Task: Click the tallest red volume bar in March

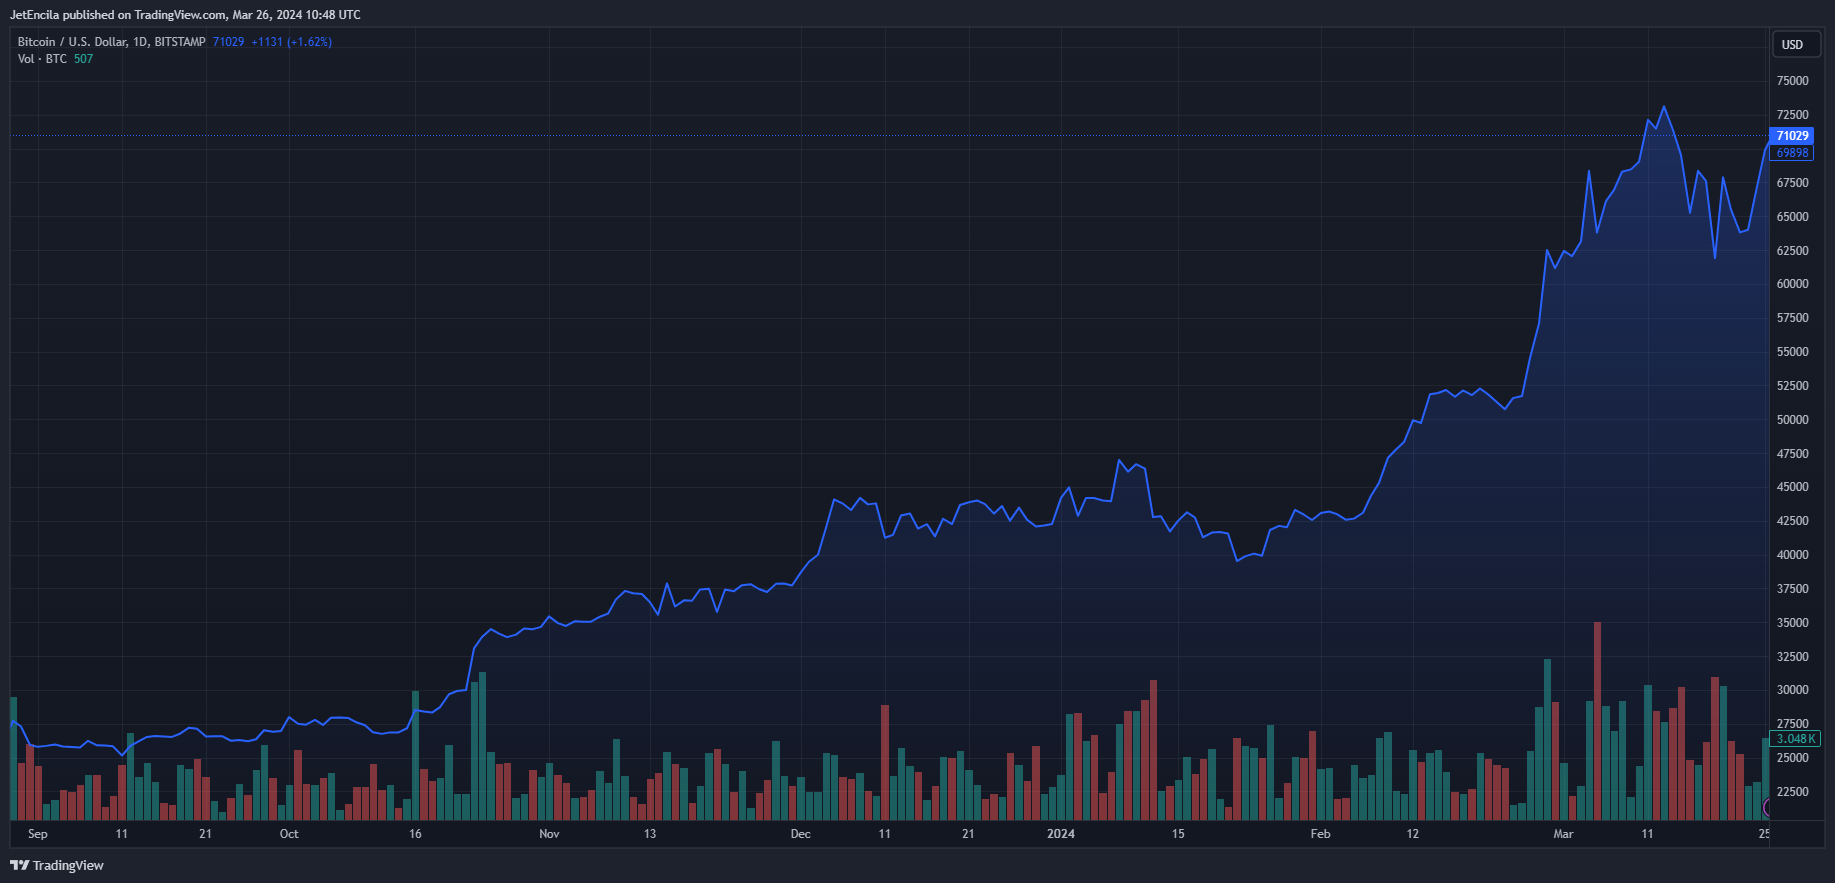Action: click(1597, 721)
